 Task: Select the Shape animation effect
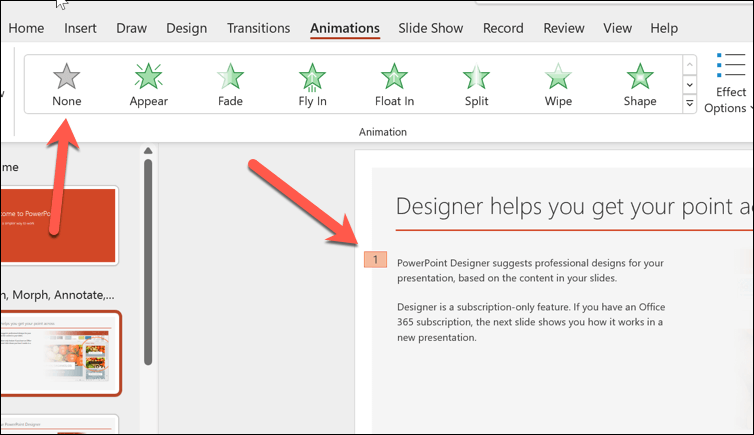[640, 85]
